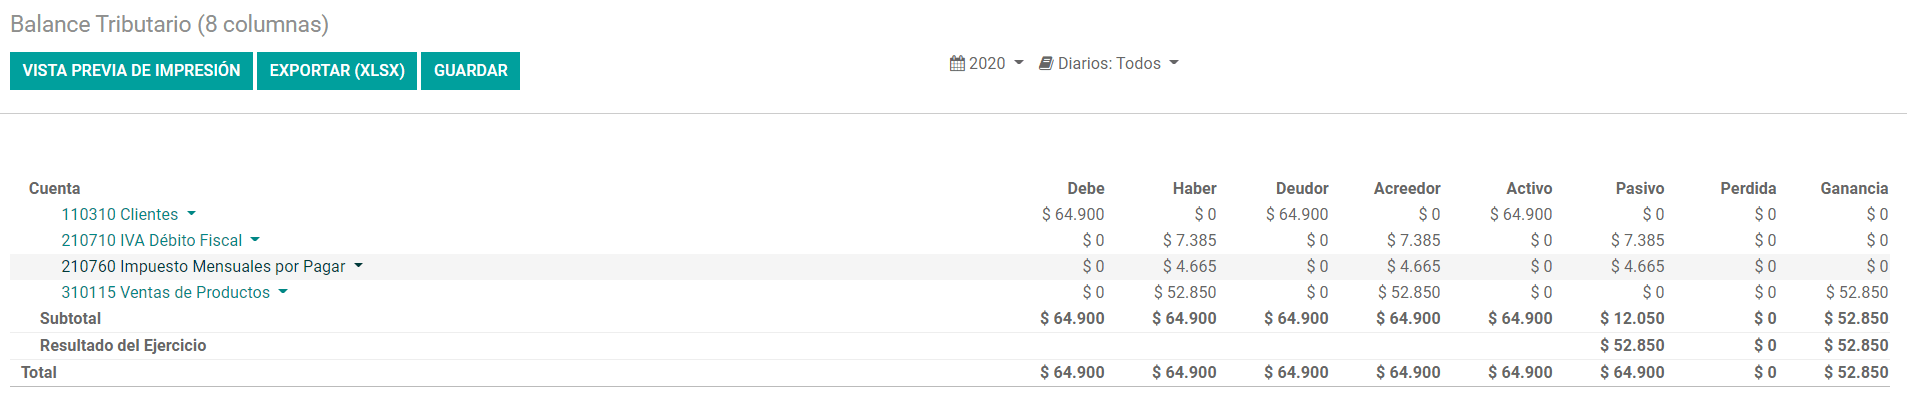Export the report with Exportar (XLSX)
1907x396 pixels.
coord(337,71)
